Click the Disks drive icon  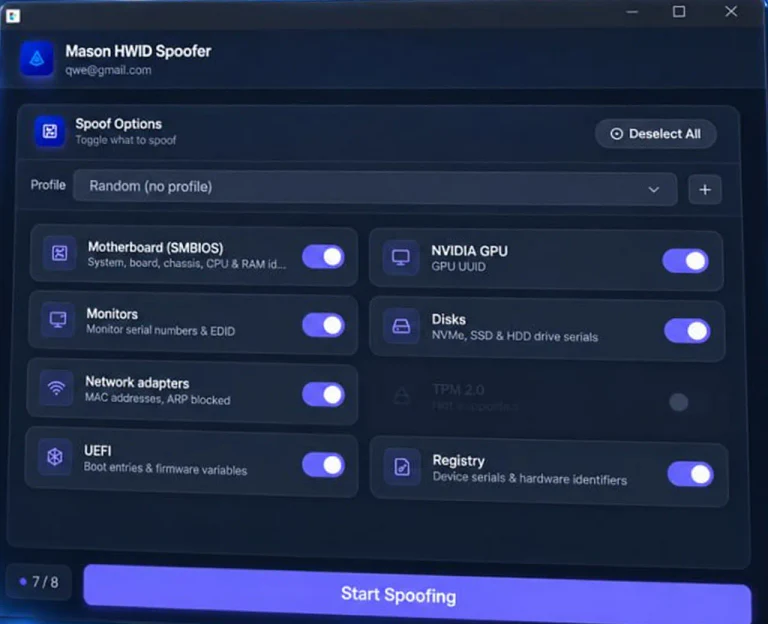coord(401,326)
